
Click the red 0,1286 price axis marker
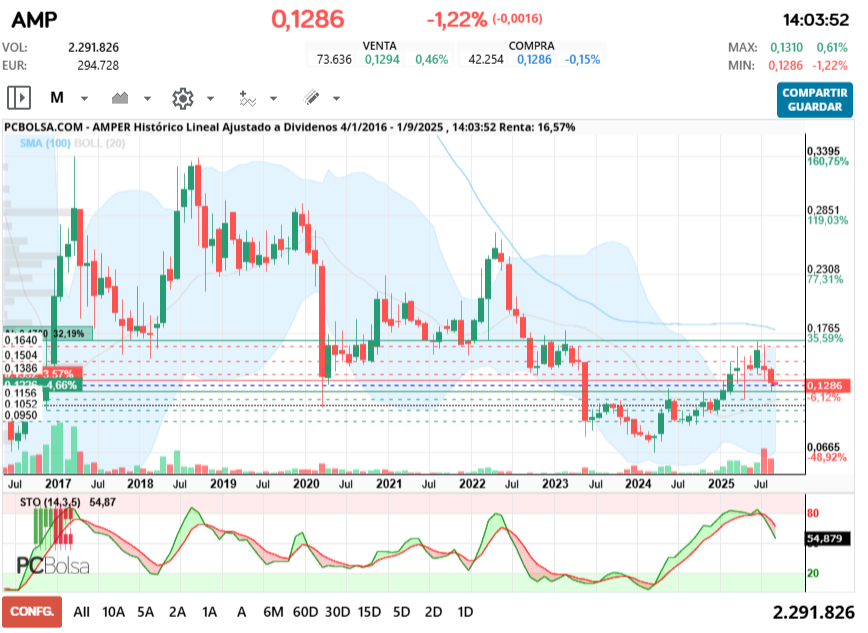828,385
